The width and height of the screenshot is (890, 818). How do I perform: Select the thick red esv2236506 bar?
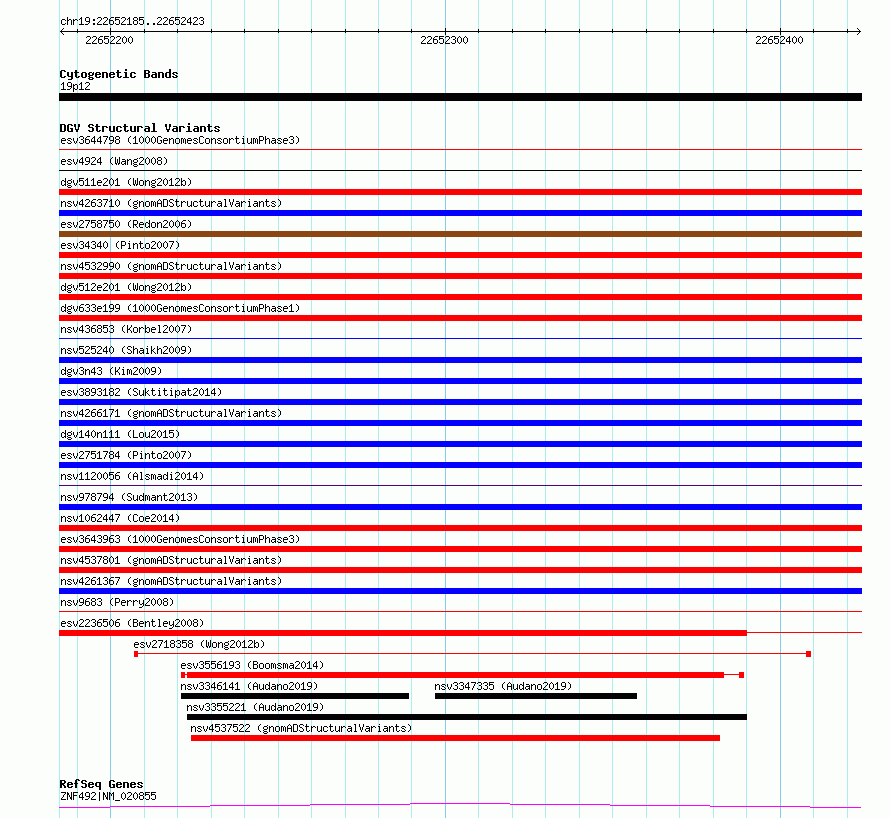[x=403, y=633]
